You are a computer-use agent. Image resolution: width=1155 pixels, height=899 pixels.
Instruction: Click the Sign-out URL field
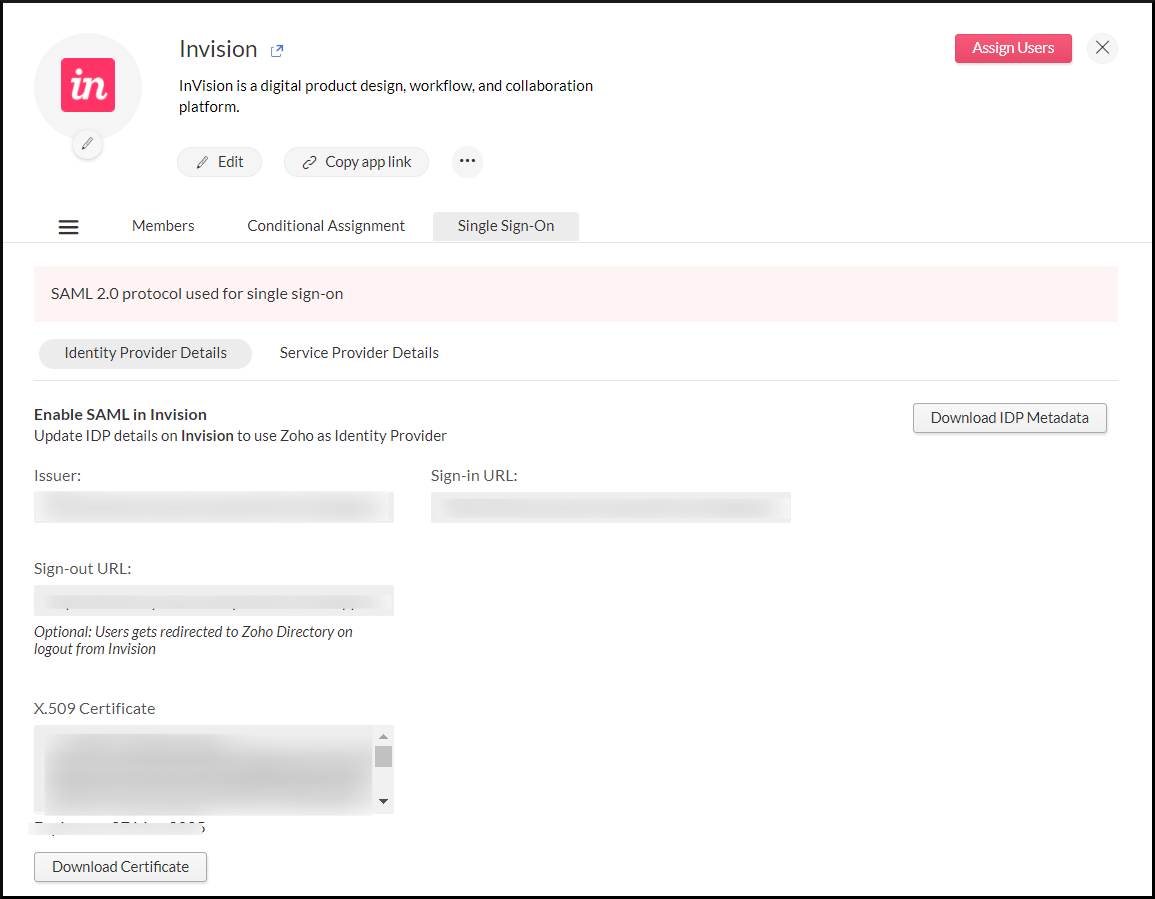click(214, 600)
